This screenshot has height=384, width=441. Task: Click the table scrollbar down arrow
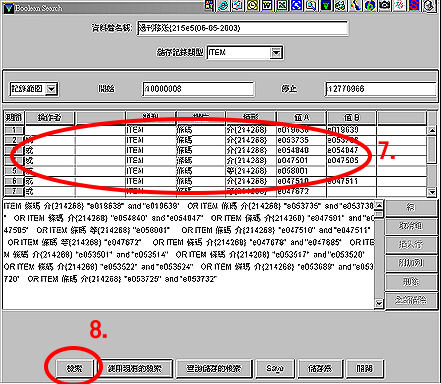[x=432, y=192]
